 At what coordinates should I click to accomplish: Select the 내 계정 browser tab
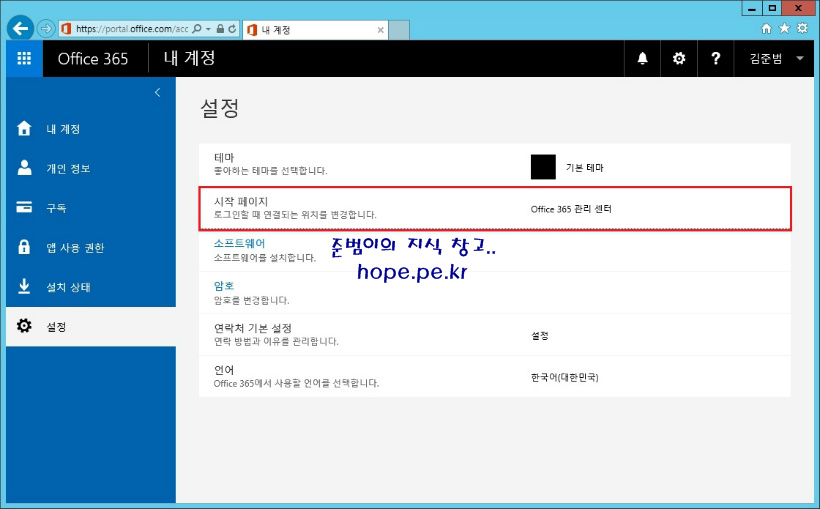point(315,30)
